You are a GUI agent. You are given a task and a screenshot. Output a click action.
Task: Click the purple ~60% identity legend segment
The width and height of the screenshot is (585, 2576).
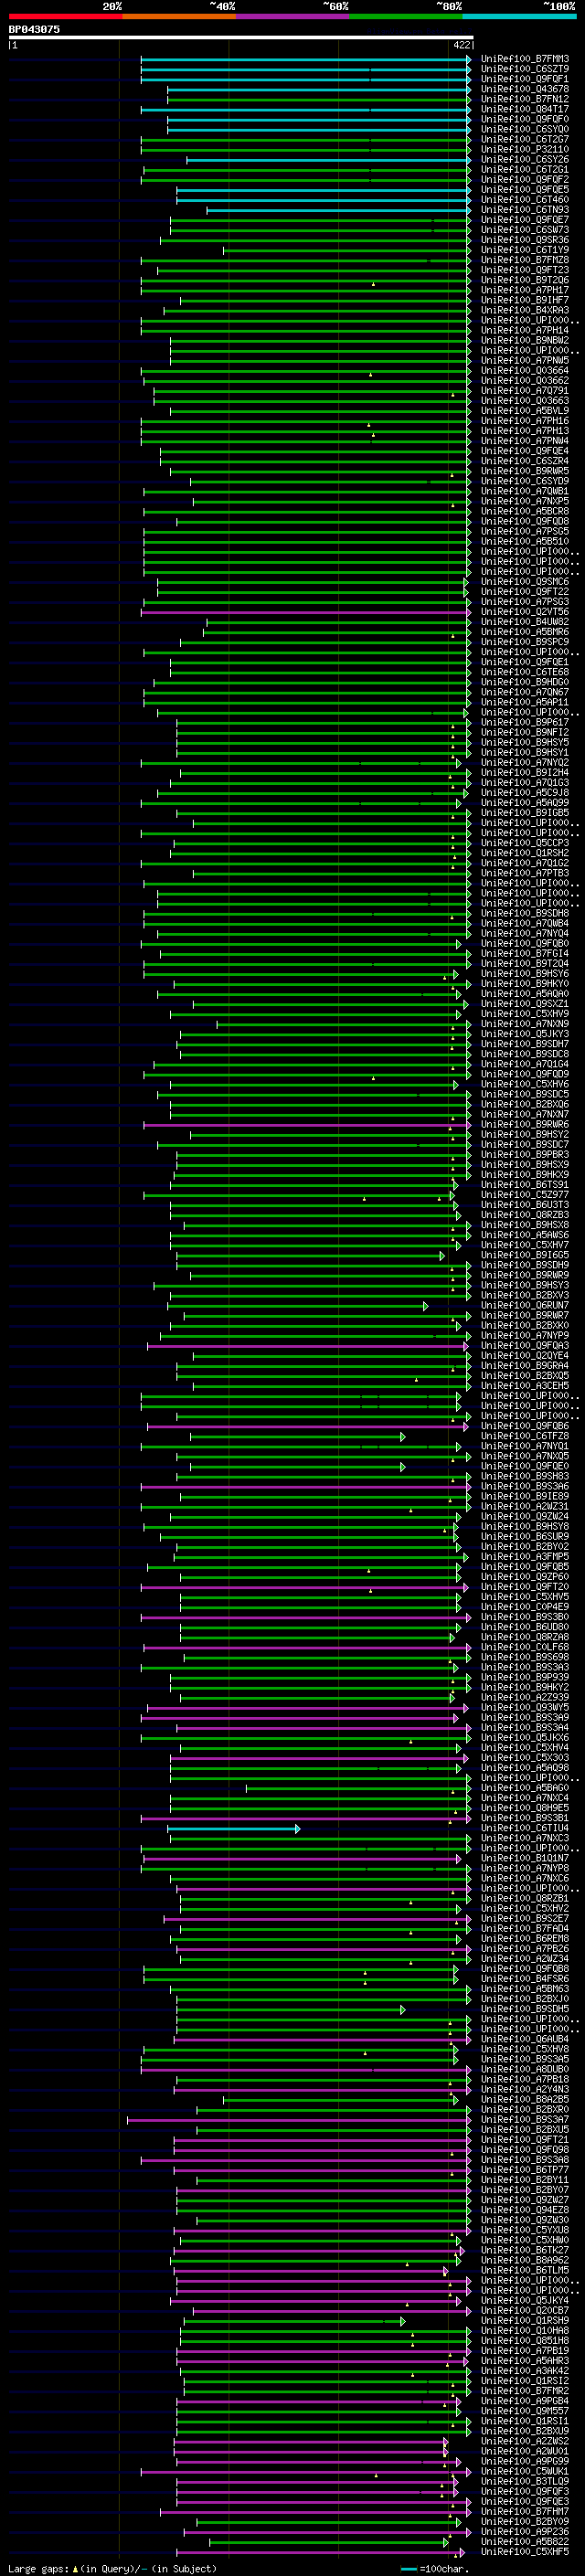292,16
